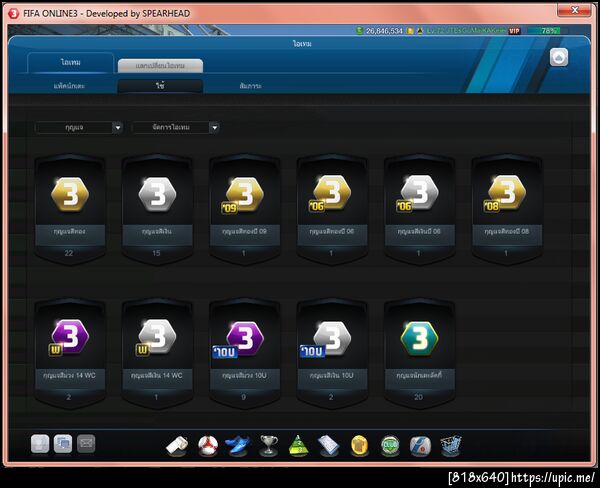
Task: Open the shopping cart store icon
Action: pos(451,446)
